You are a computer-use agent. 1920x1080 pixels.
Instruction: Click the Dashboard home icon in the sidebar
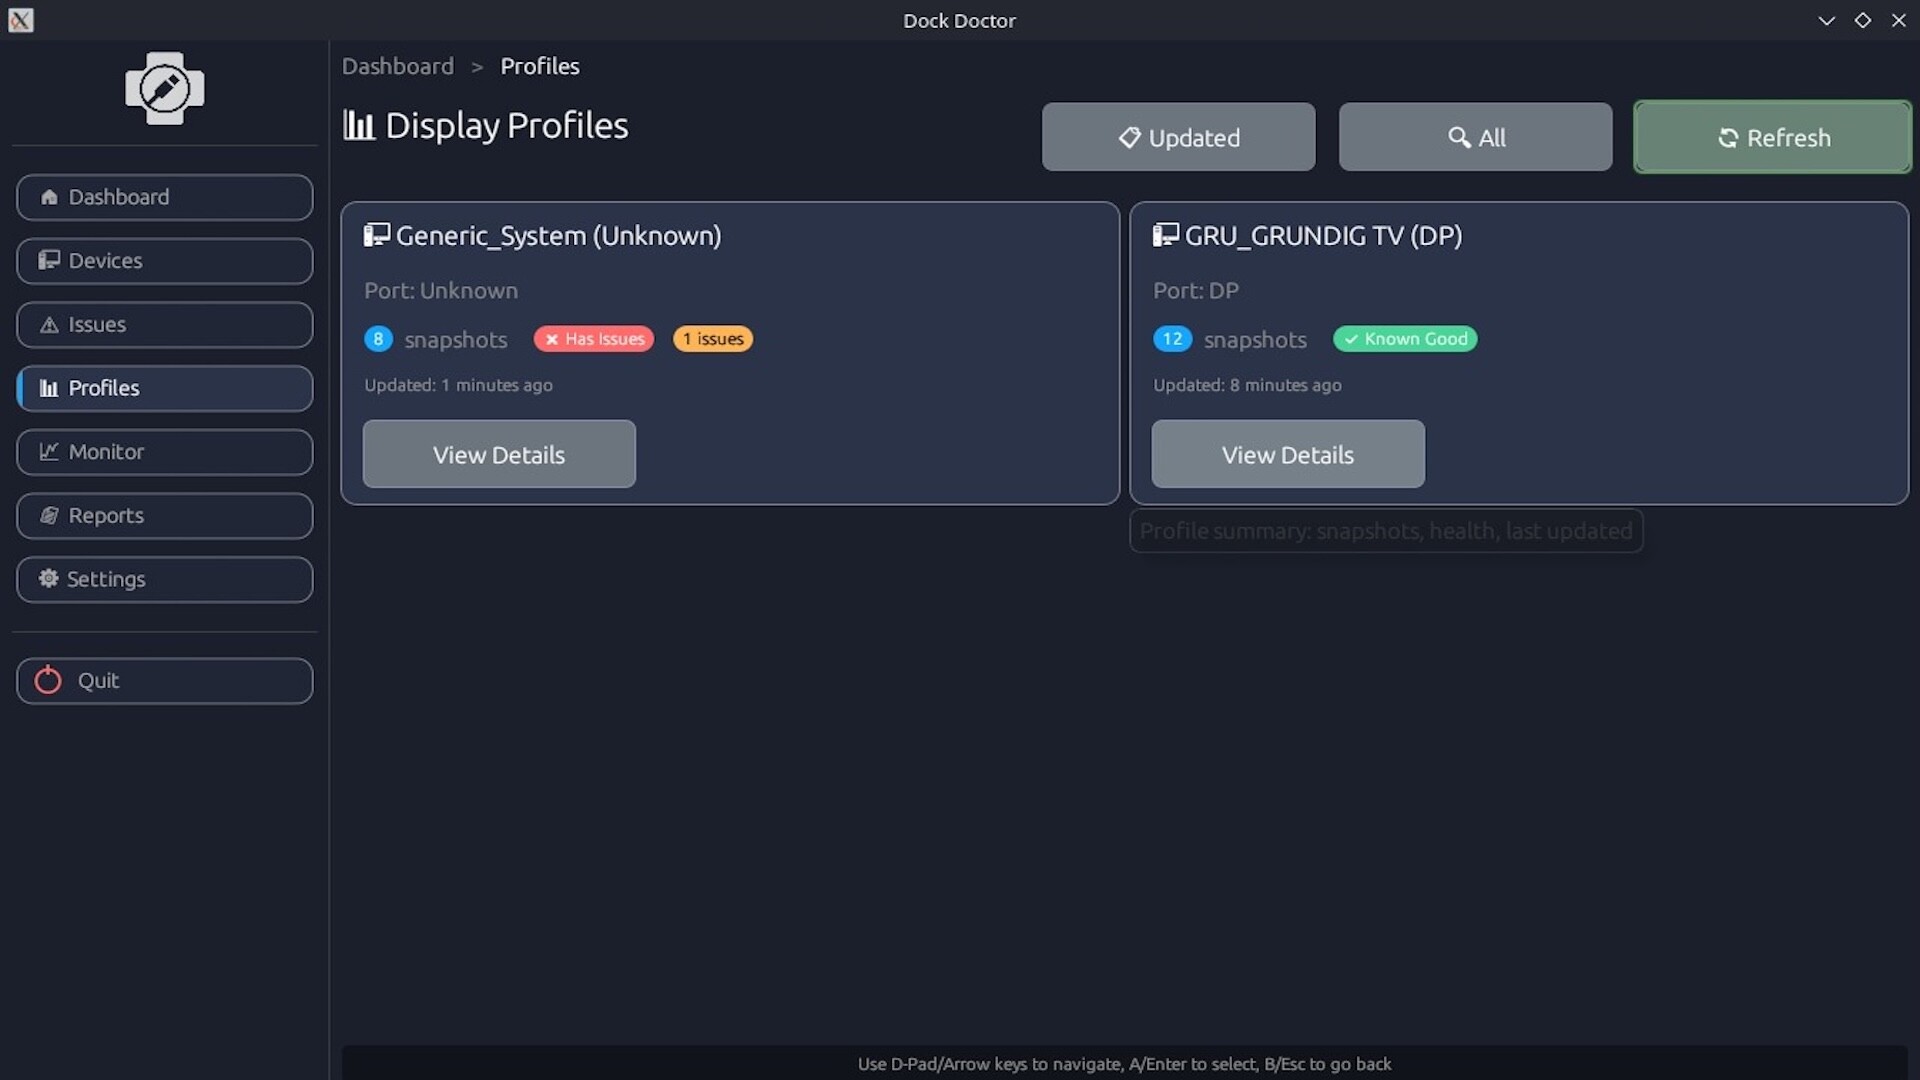(49, 197)
